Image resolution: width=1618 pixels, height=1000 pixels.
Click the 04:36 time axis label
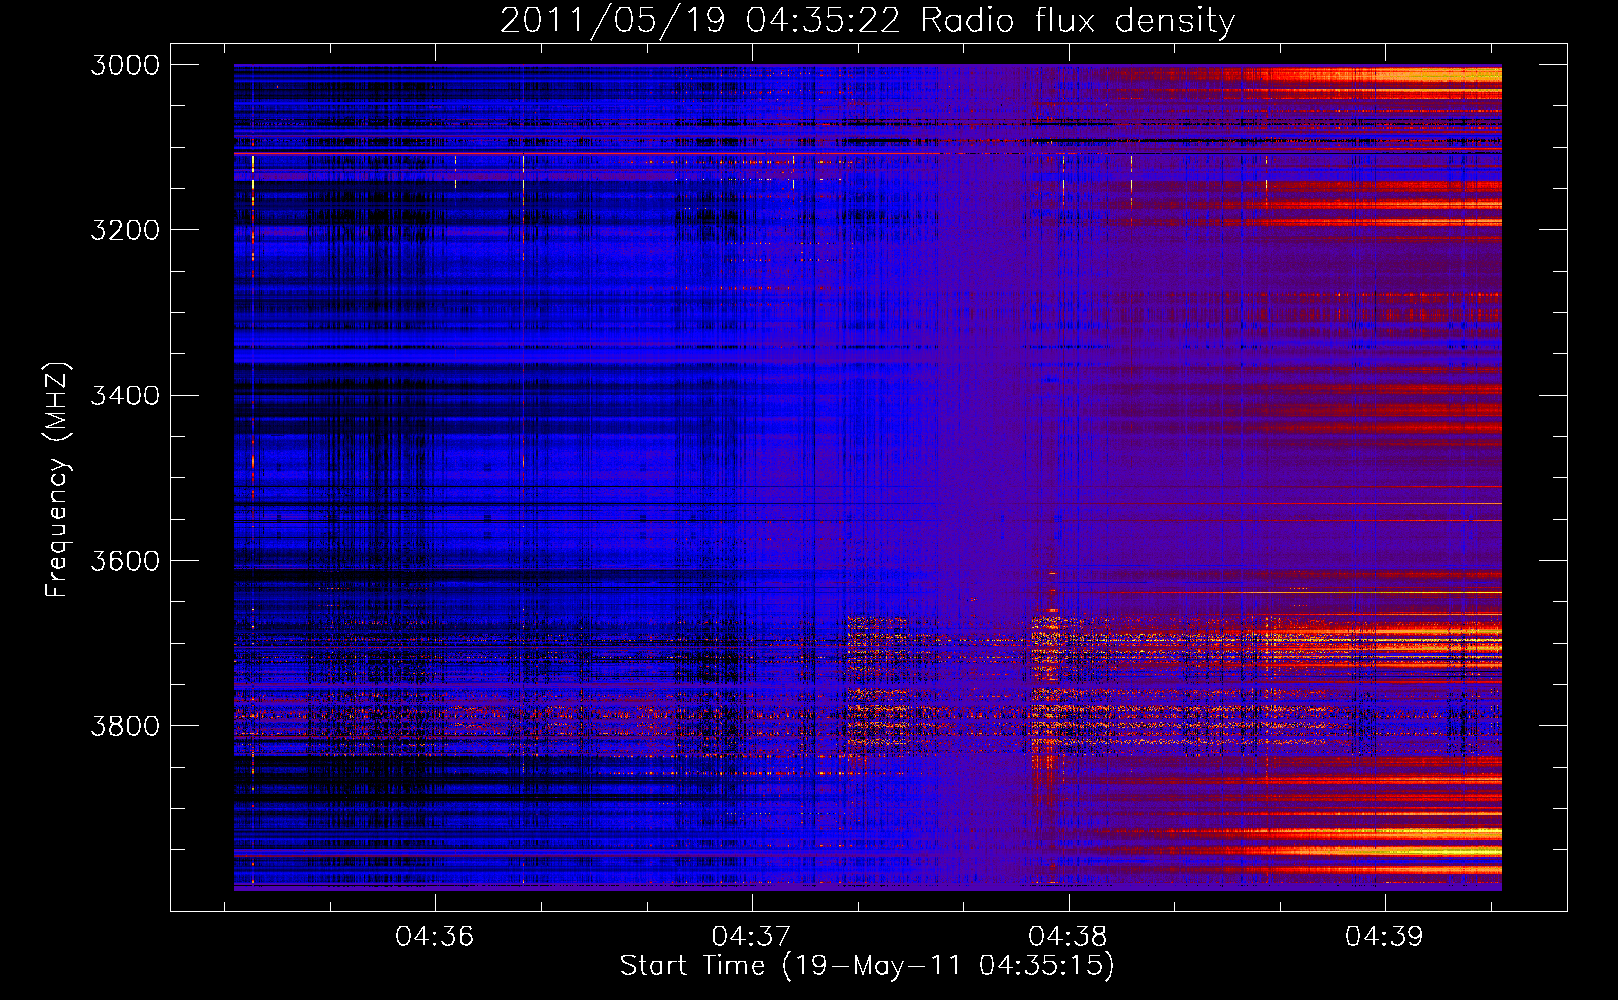[x=434, y=936]
